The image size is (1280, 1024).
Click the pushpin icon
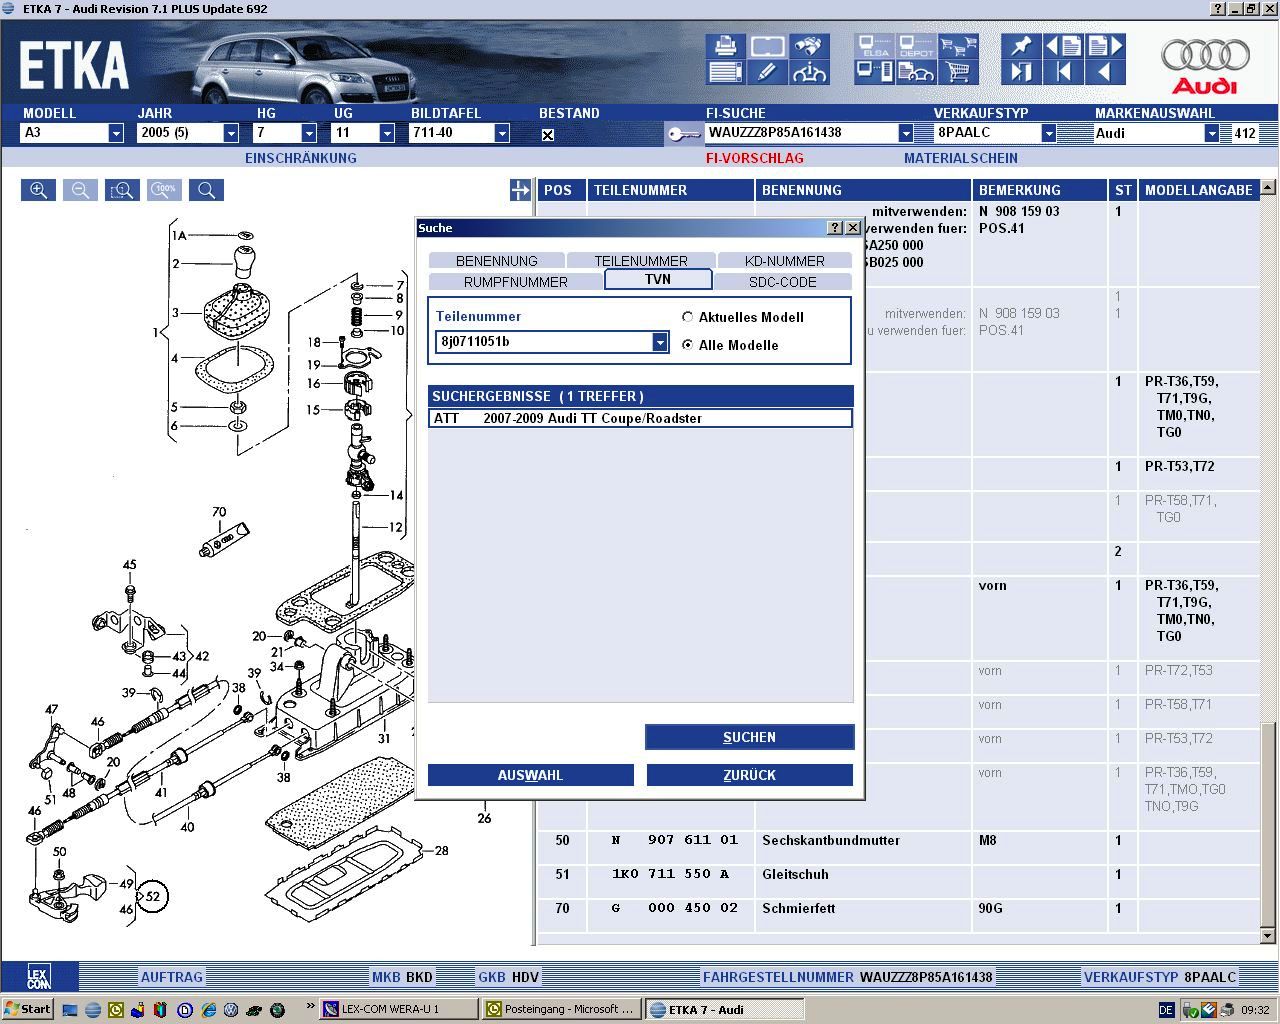[x=1021, y=46]
